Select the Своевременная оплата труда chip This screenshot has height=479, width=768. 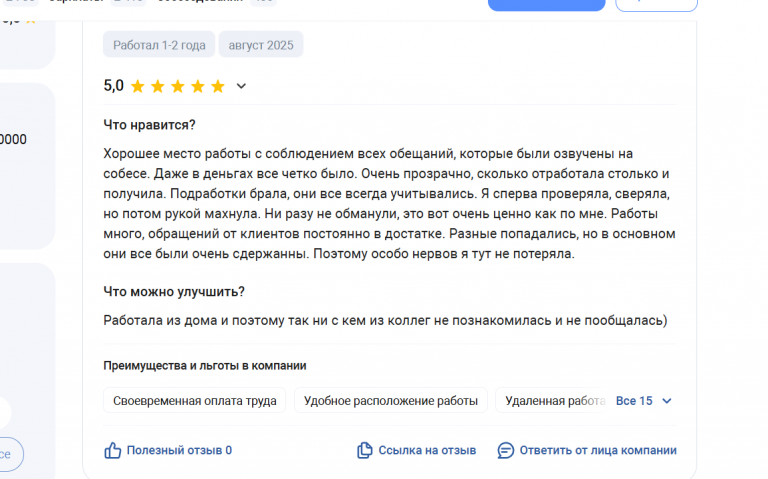[x=194, y=401]
